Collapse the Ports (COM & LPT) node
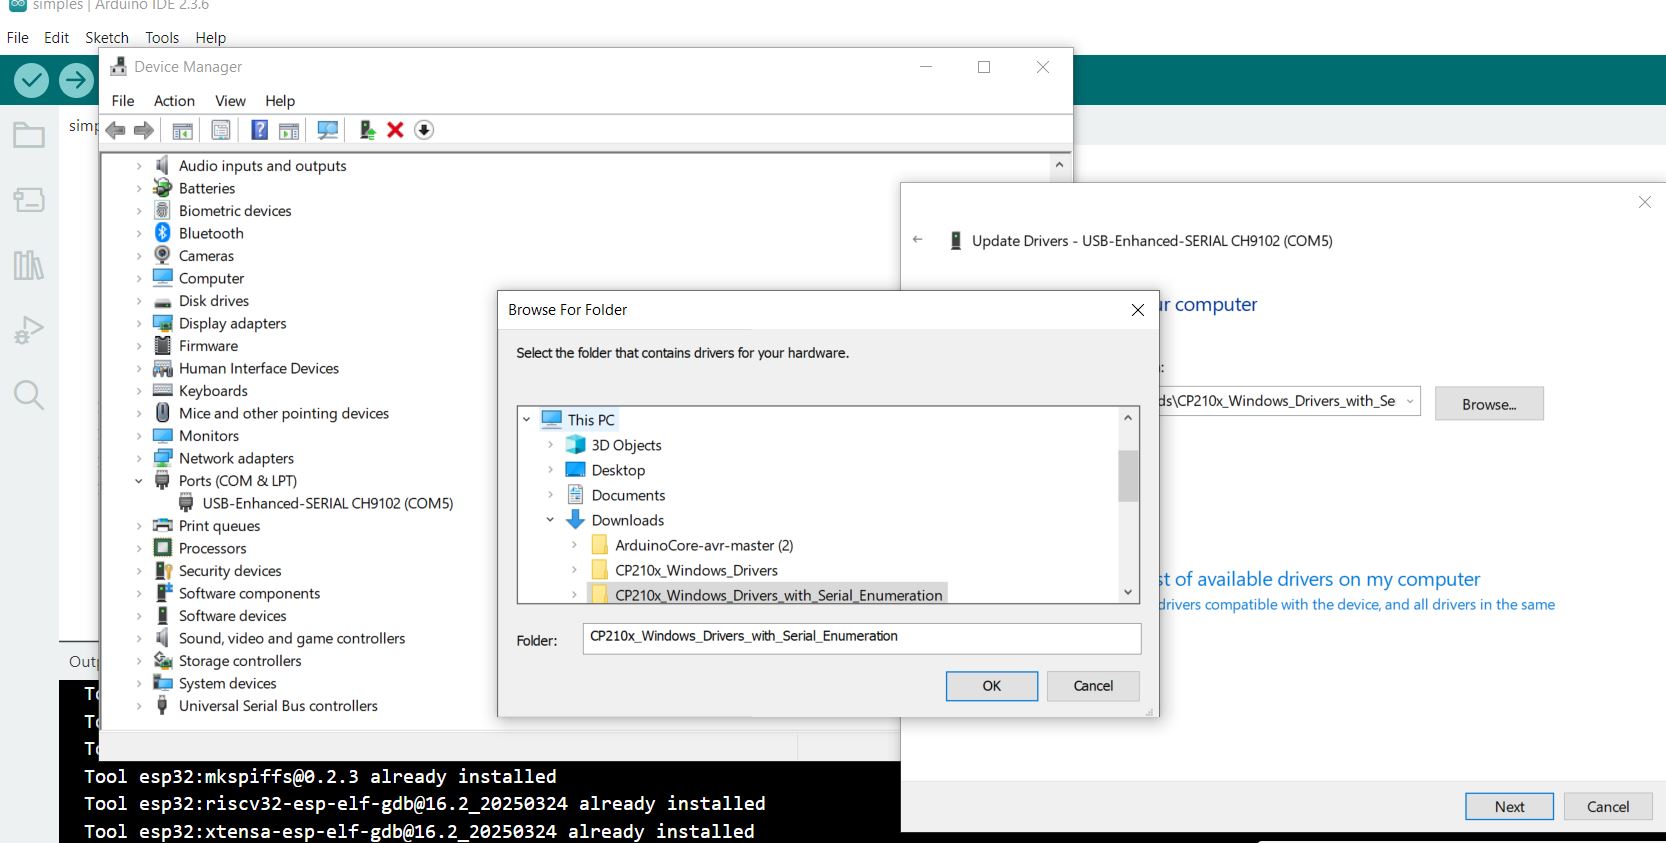Image resolution: width=1666 pixels, height=843 pixels. [x=139, y=481]
